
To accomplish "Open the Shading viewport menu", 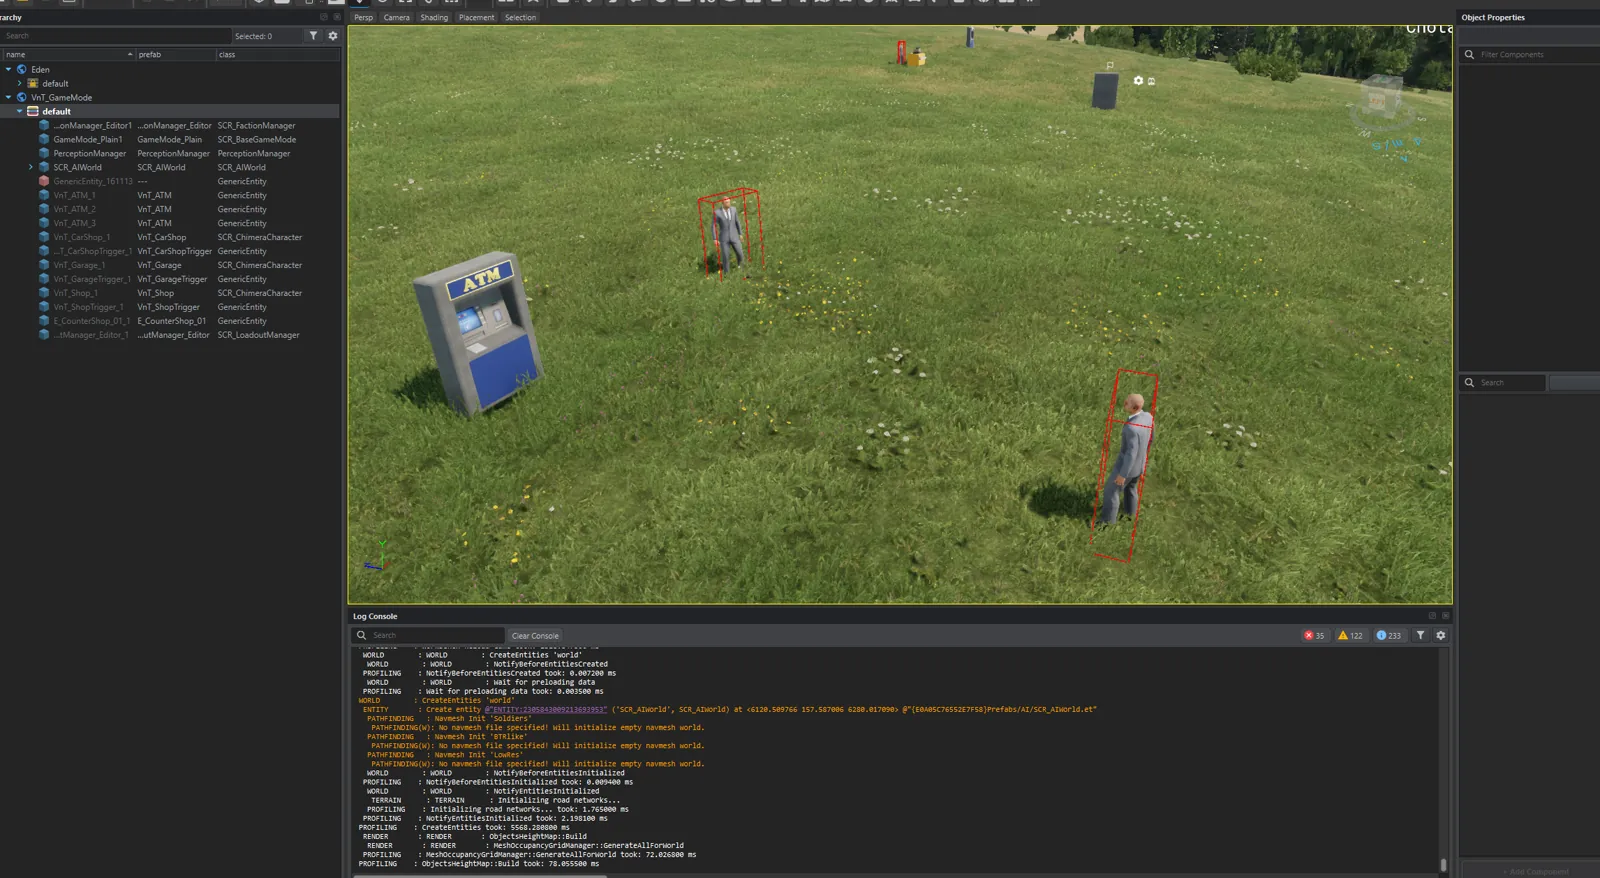I will click(x=434, y=17).
